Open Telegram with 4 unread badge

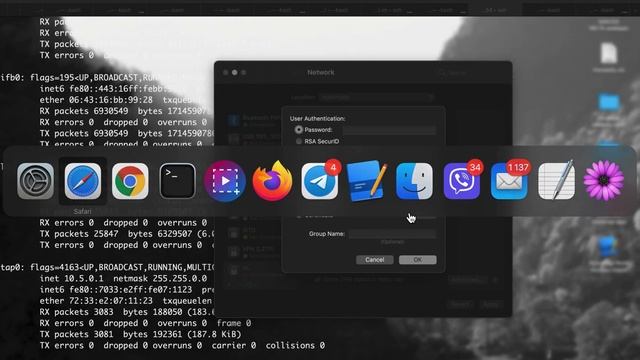click(320, 181)
